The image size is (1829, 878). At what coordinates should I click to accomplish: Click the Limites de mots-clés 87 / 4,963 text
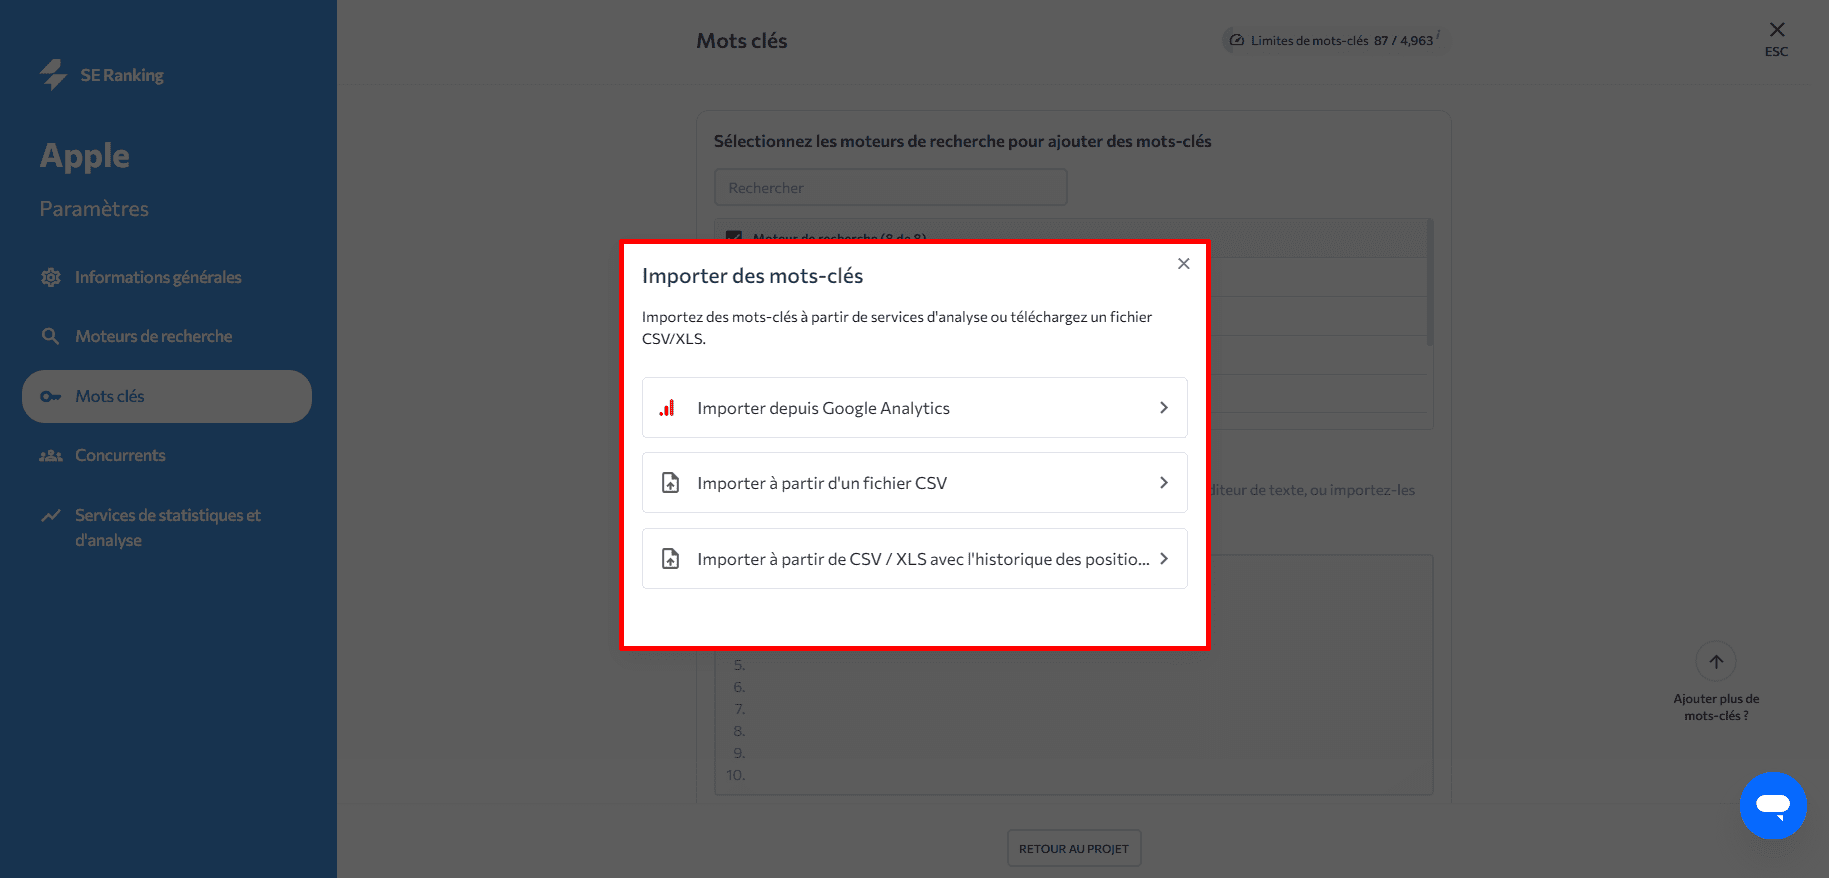1342,41
